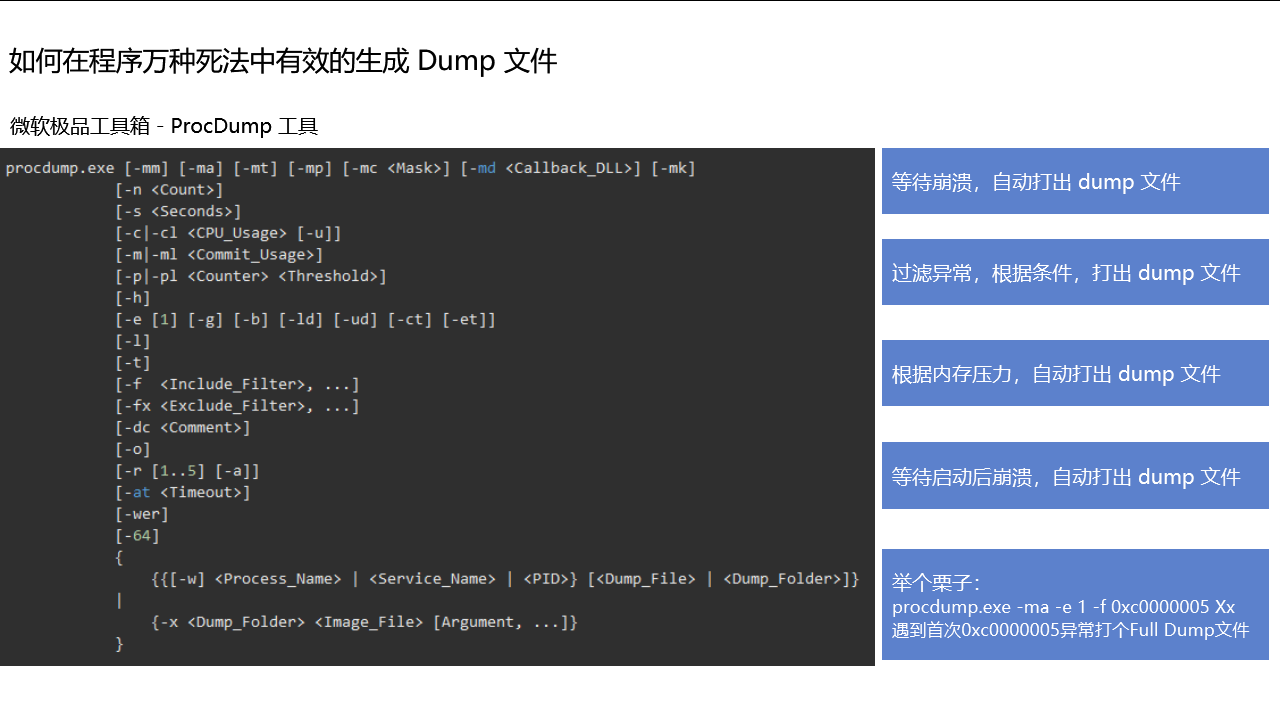
Task: Click the <Image_File> placeholder in the code
Action: (x=369, y=622)
